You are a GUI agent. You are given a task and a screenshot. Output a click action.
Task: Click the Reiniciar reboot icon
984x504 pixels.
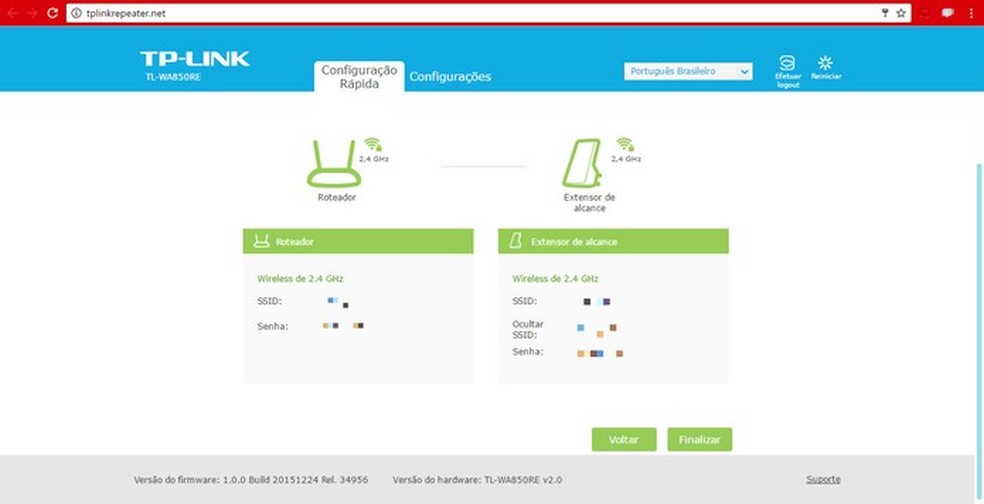point(825,62)
